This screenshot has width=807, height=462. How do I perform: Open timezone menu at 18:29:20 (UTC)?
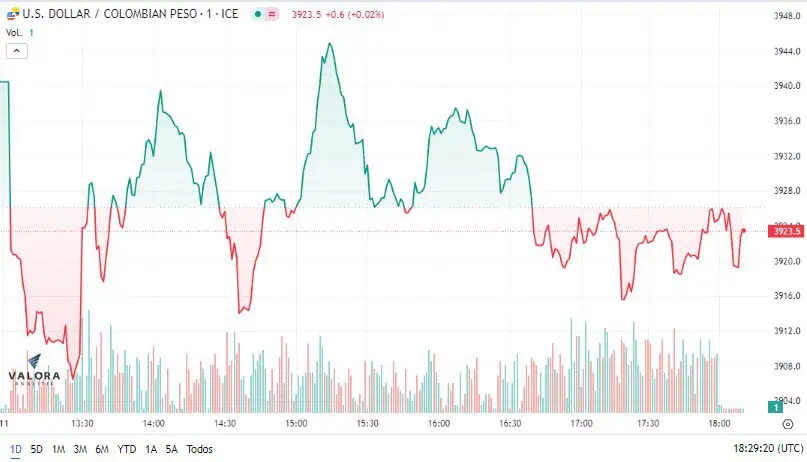(x=767, y=449)
